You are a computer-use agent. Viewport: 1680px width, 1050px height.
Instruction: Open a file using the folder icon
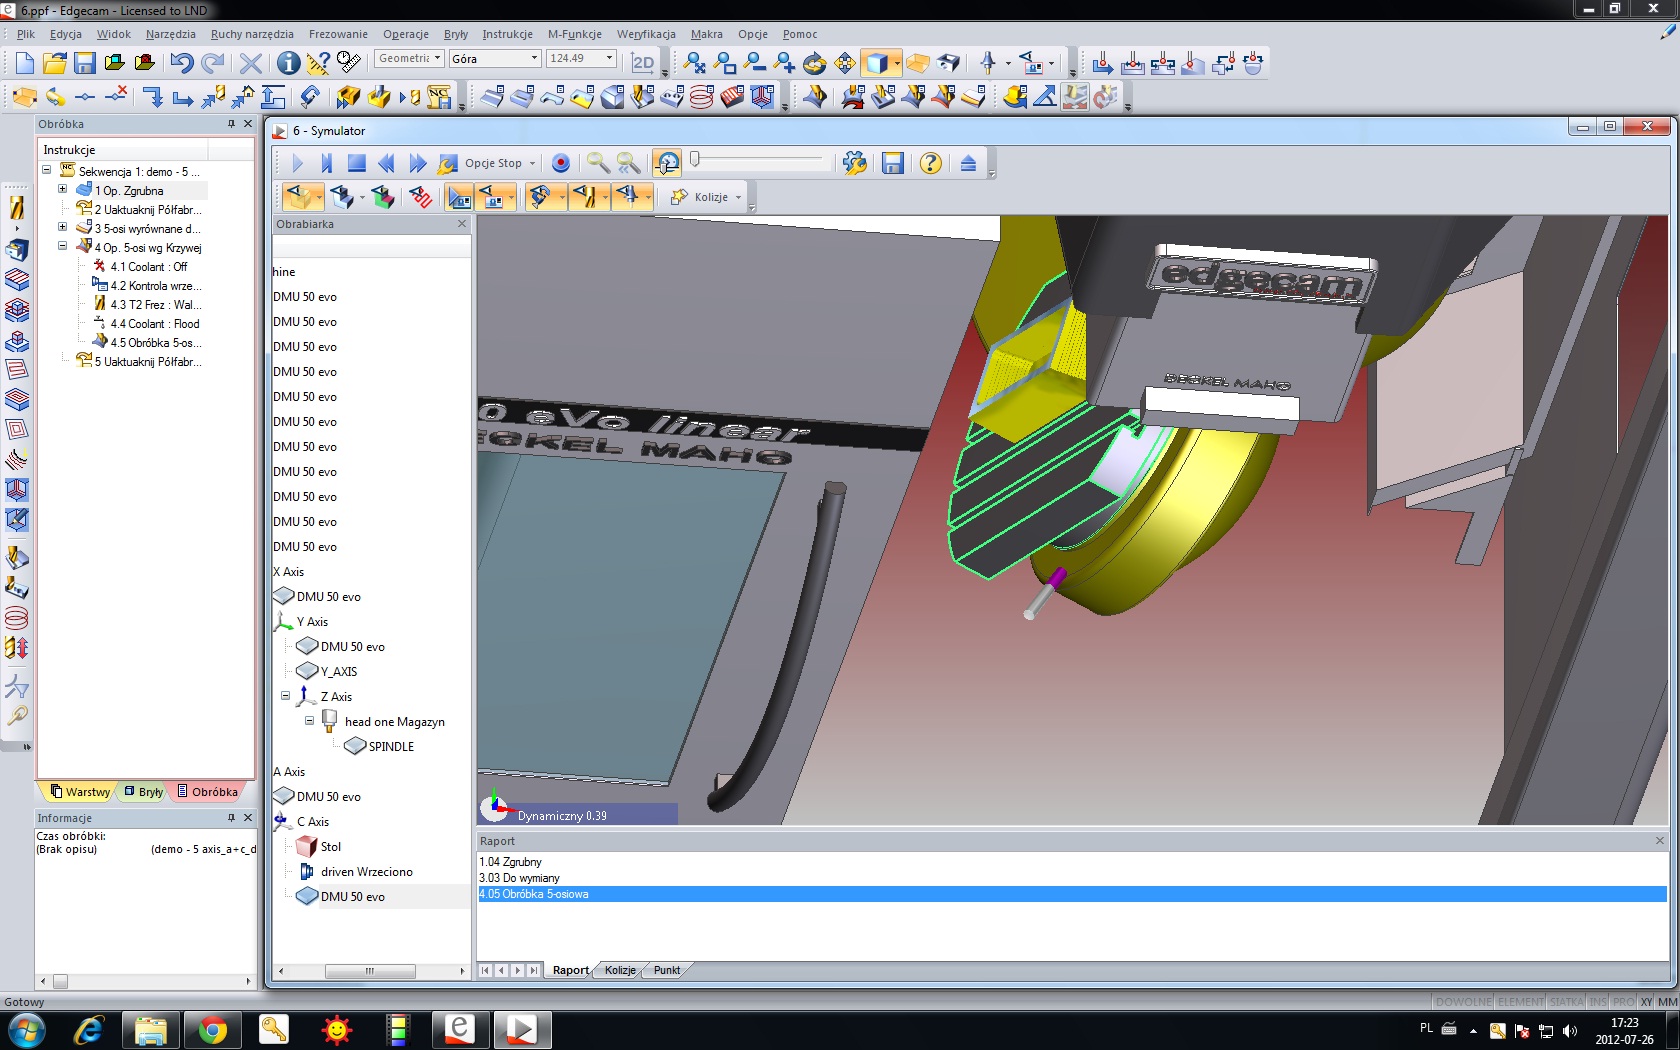click(x=54, y=63)
